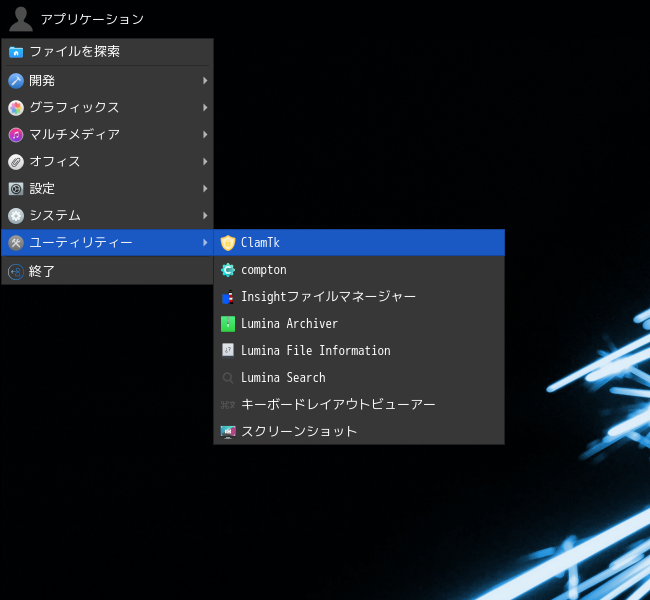Image resolution: width=650 pixels, height=600 pixels.
Task: Open キーボードレイアウトビューアー entry
Action: click(359, 405)
